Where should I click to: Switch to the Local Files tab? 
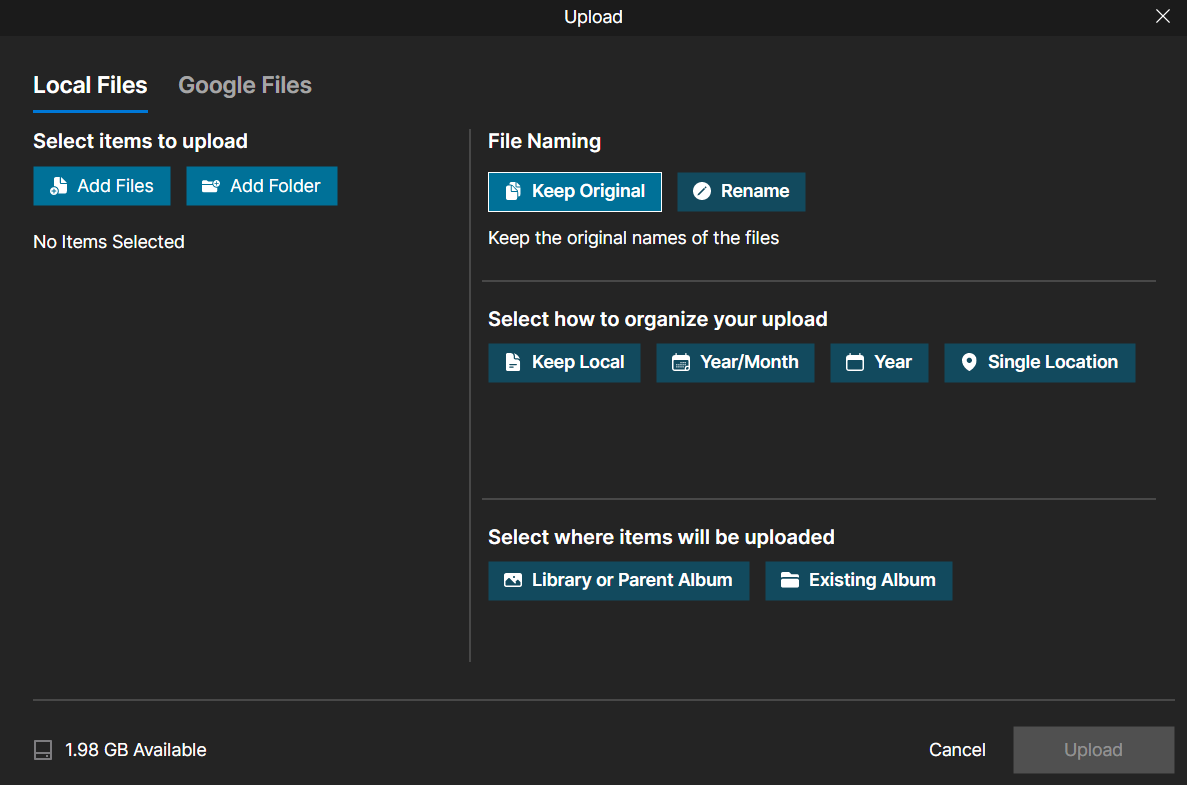click(90, 86)
